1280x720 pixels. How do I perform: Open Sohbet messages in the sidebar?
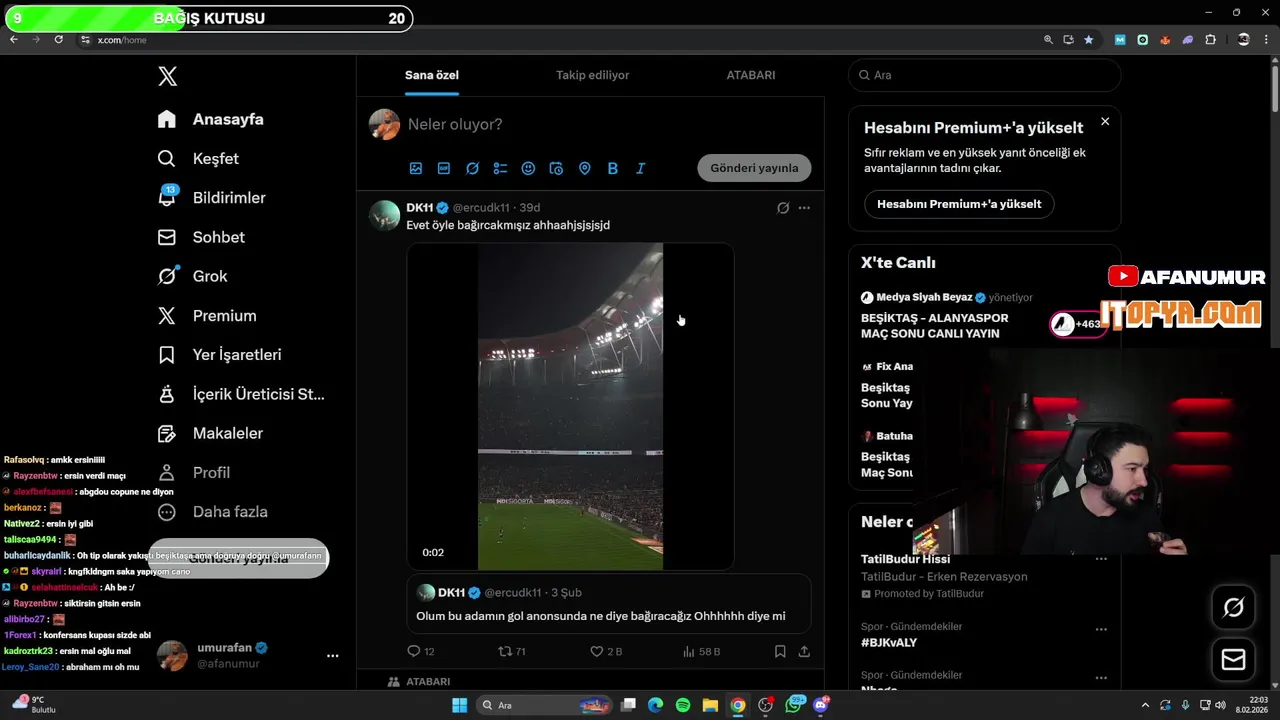pos(201,237)
